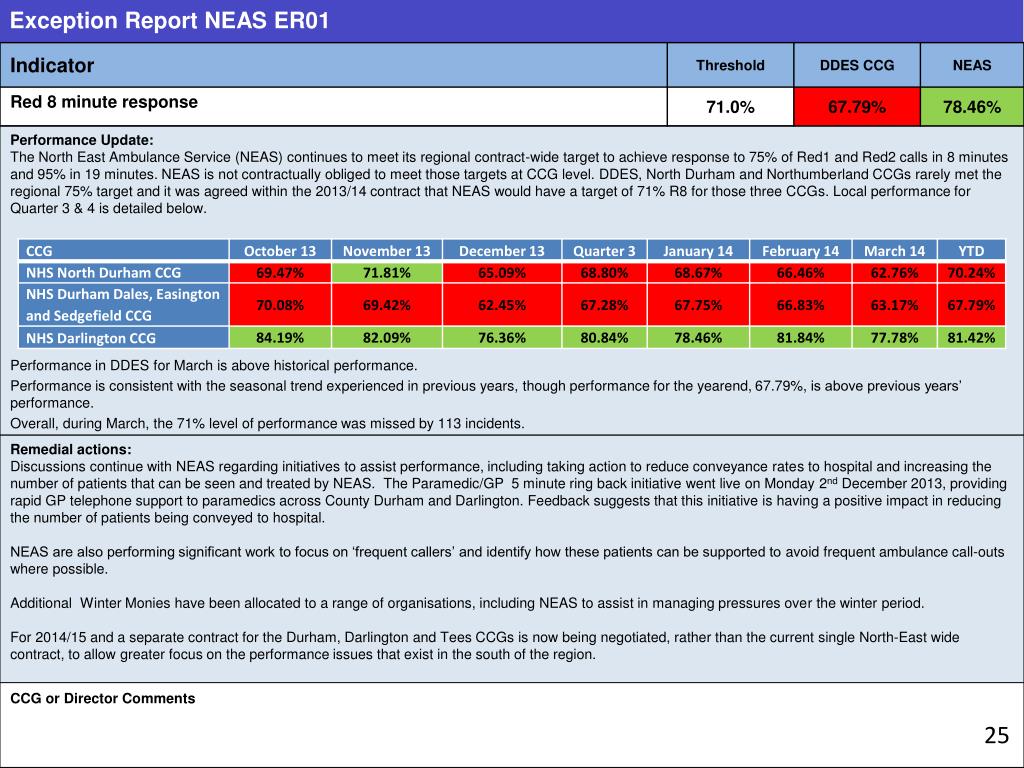Viewport: 1024px width, 768px height.
Task: Click Darlington YTD value 81.42%
Action: click(971, 338)
